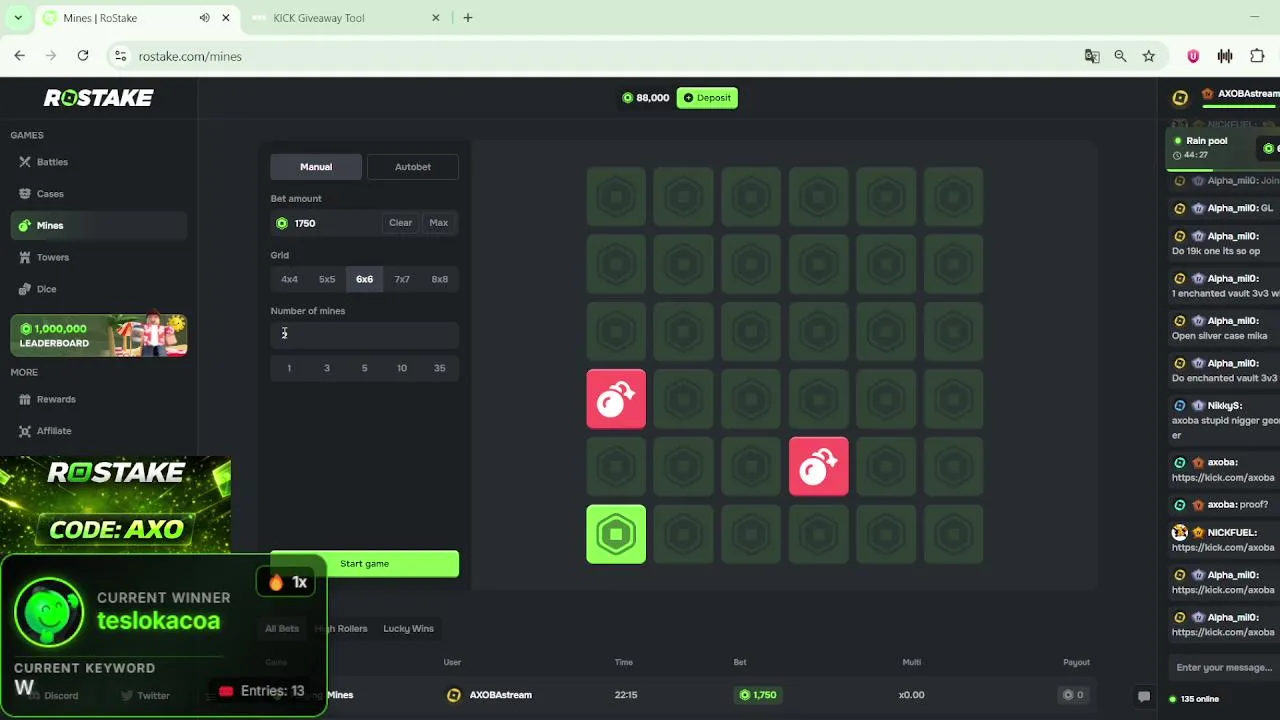The image size is (1280, 720).
Task: Click the zoom magnifier icon in address bar
Action: point(1120,56)
